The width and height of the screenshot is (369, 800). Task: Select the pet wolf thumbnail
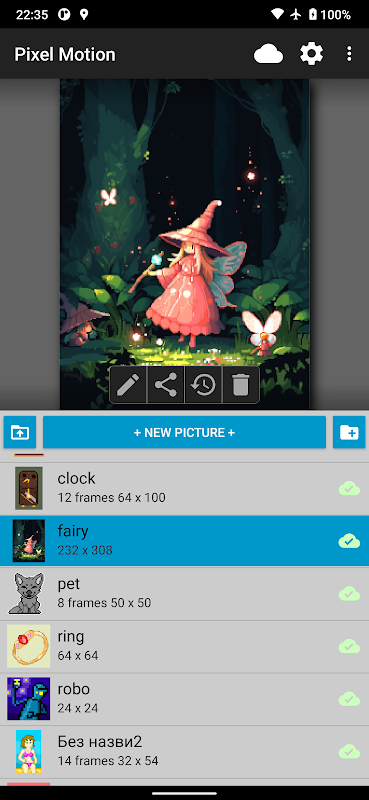pos(26,593)
